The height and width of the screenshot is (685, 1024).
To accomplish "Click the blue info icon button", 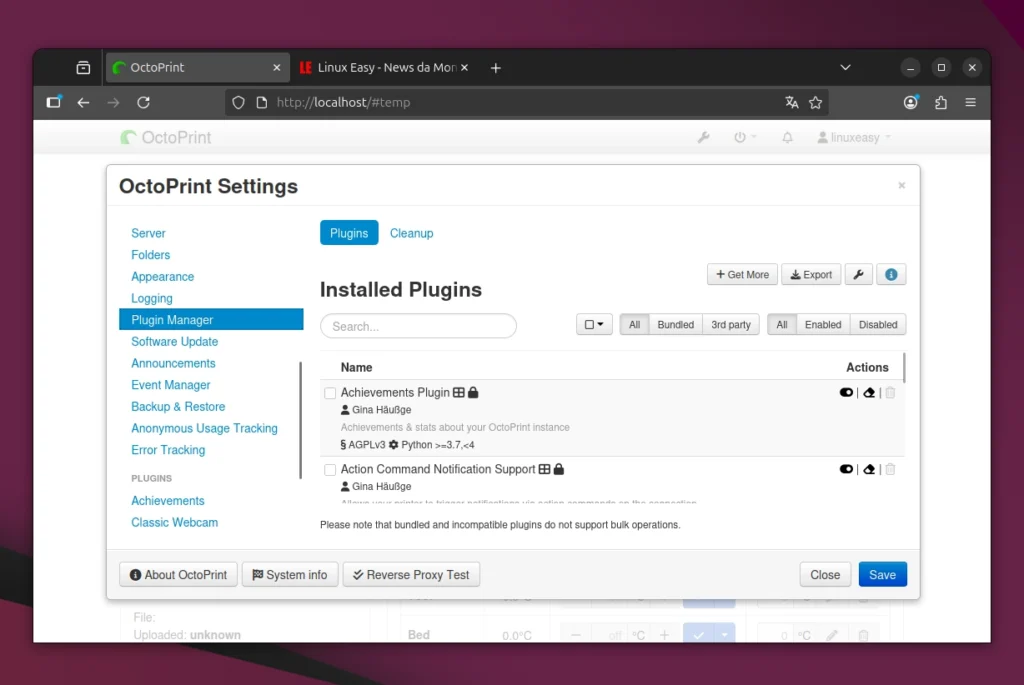I will click(x=891, y=275).
